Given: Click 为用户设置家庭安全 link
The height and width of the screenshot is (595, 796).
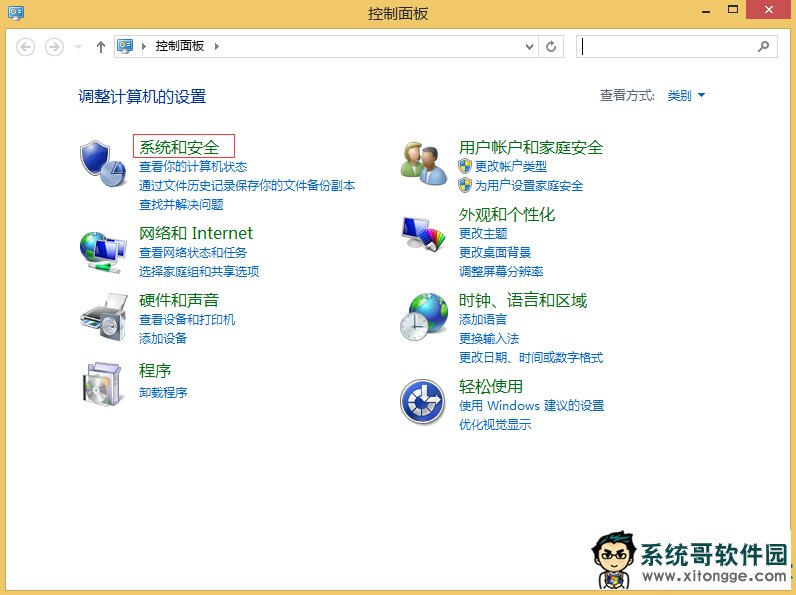Looking at the screenshot, I should tap(529, 185).
